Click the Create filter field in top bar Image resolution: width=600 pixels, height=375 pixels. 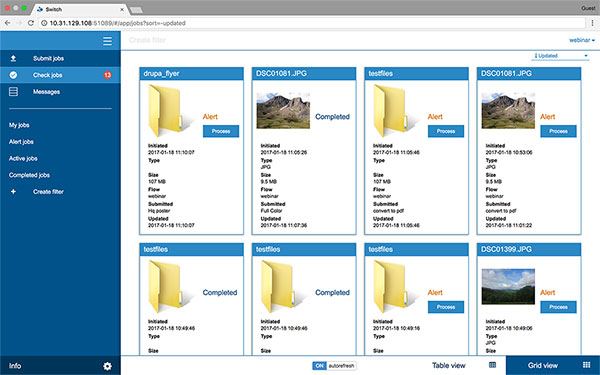(147, 40)
